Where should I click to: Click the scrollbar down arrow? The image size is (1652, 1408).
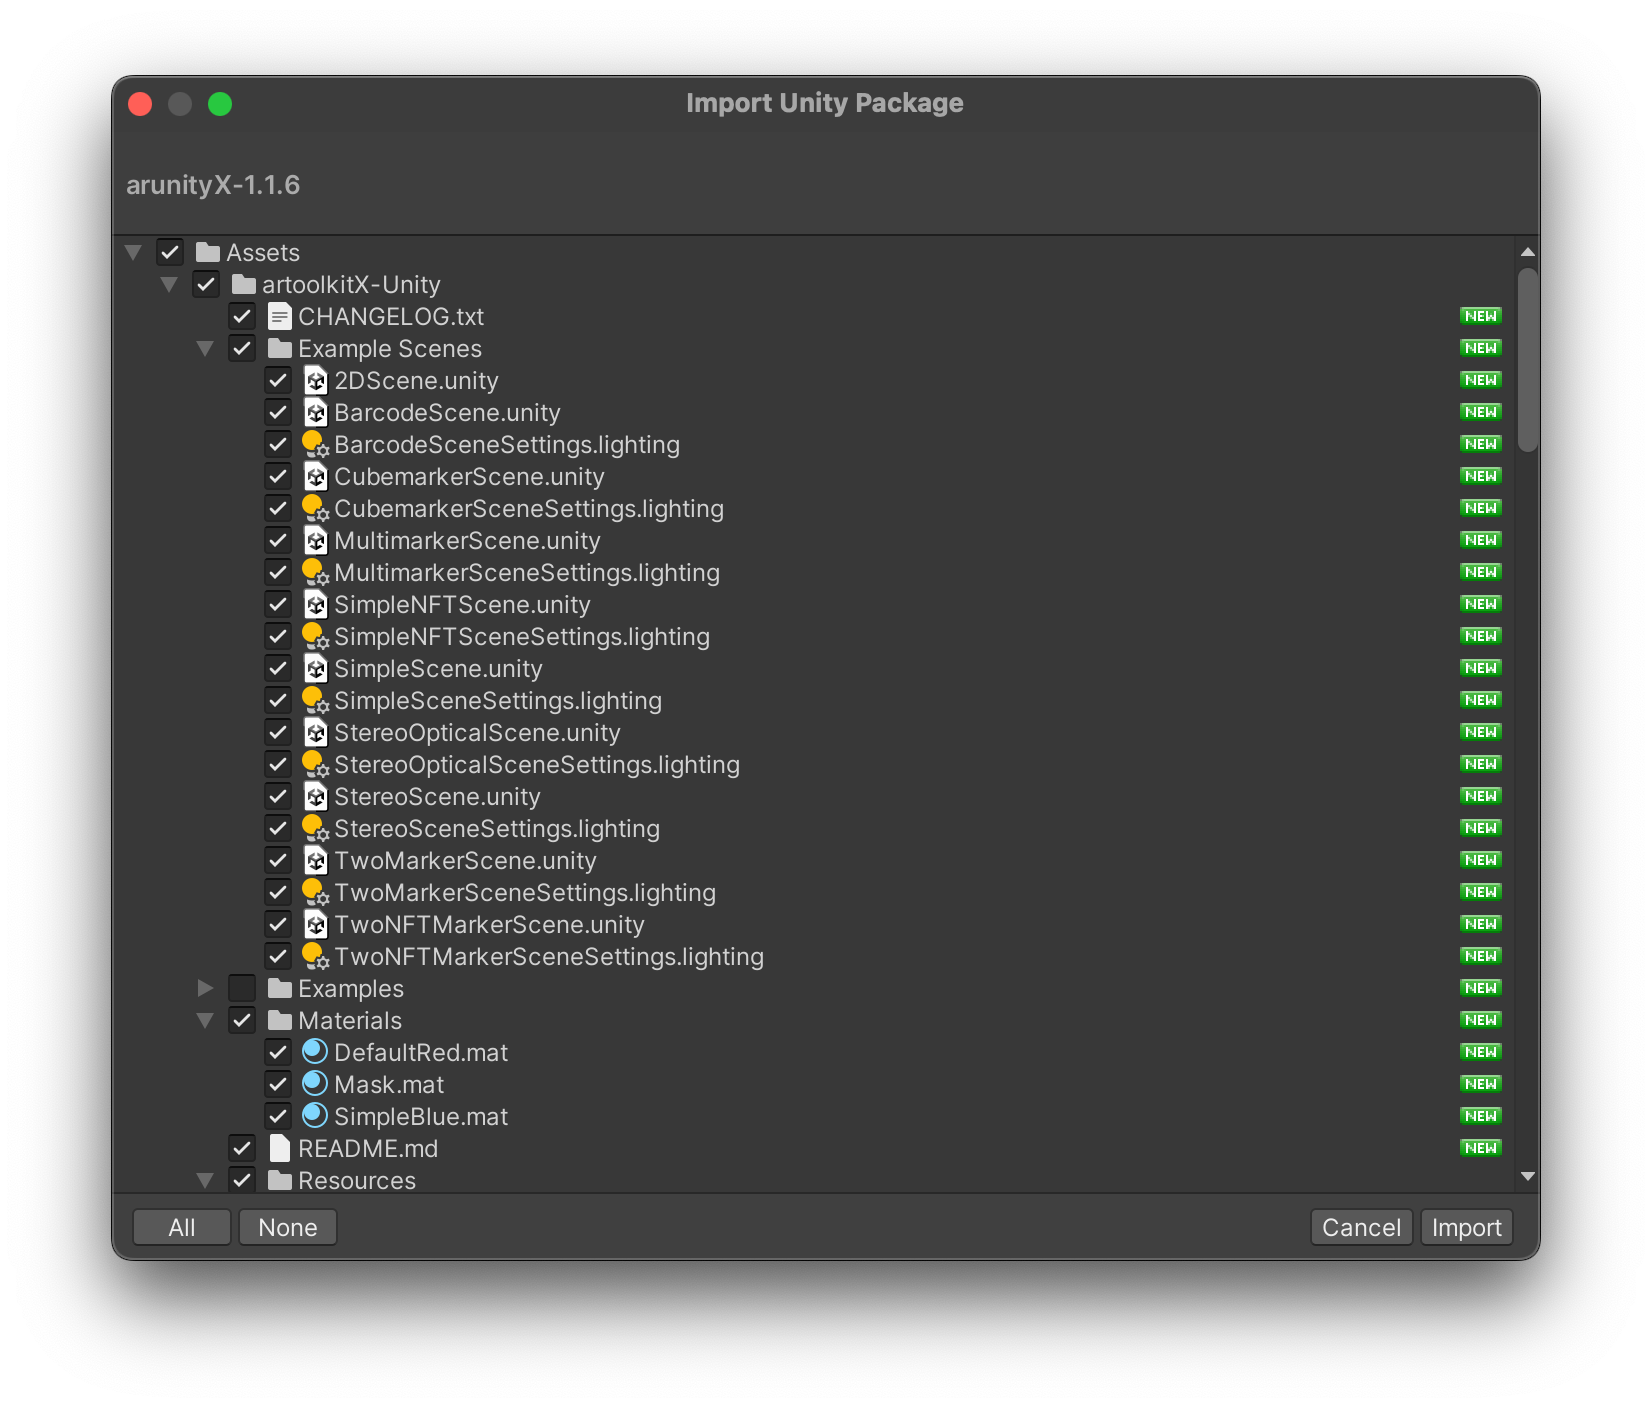pos(1527,1177)
